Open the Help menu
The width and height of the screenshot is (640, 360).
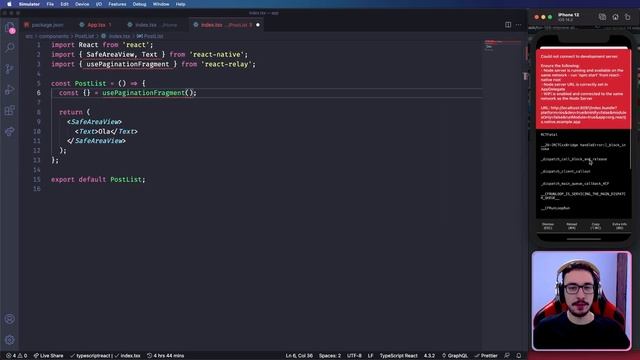[180, 4]
